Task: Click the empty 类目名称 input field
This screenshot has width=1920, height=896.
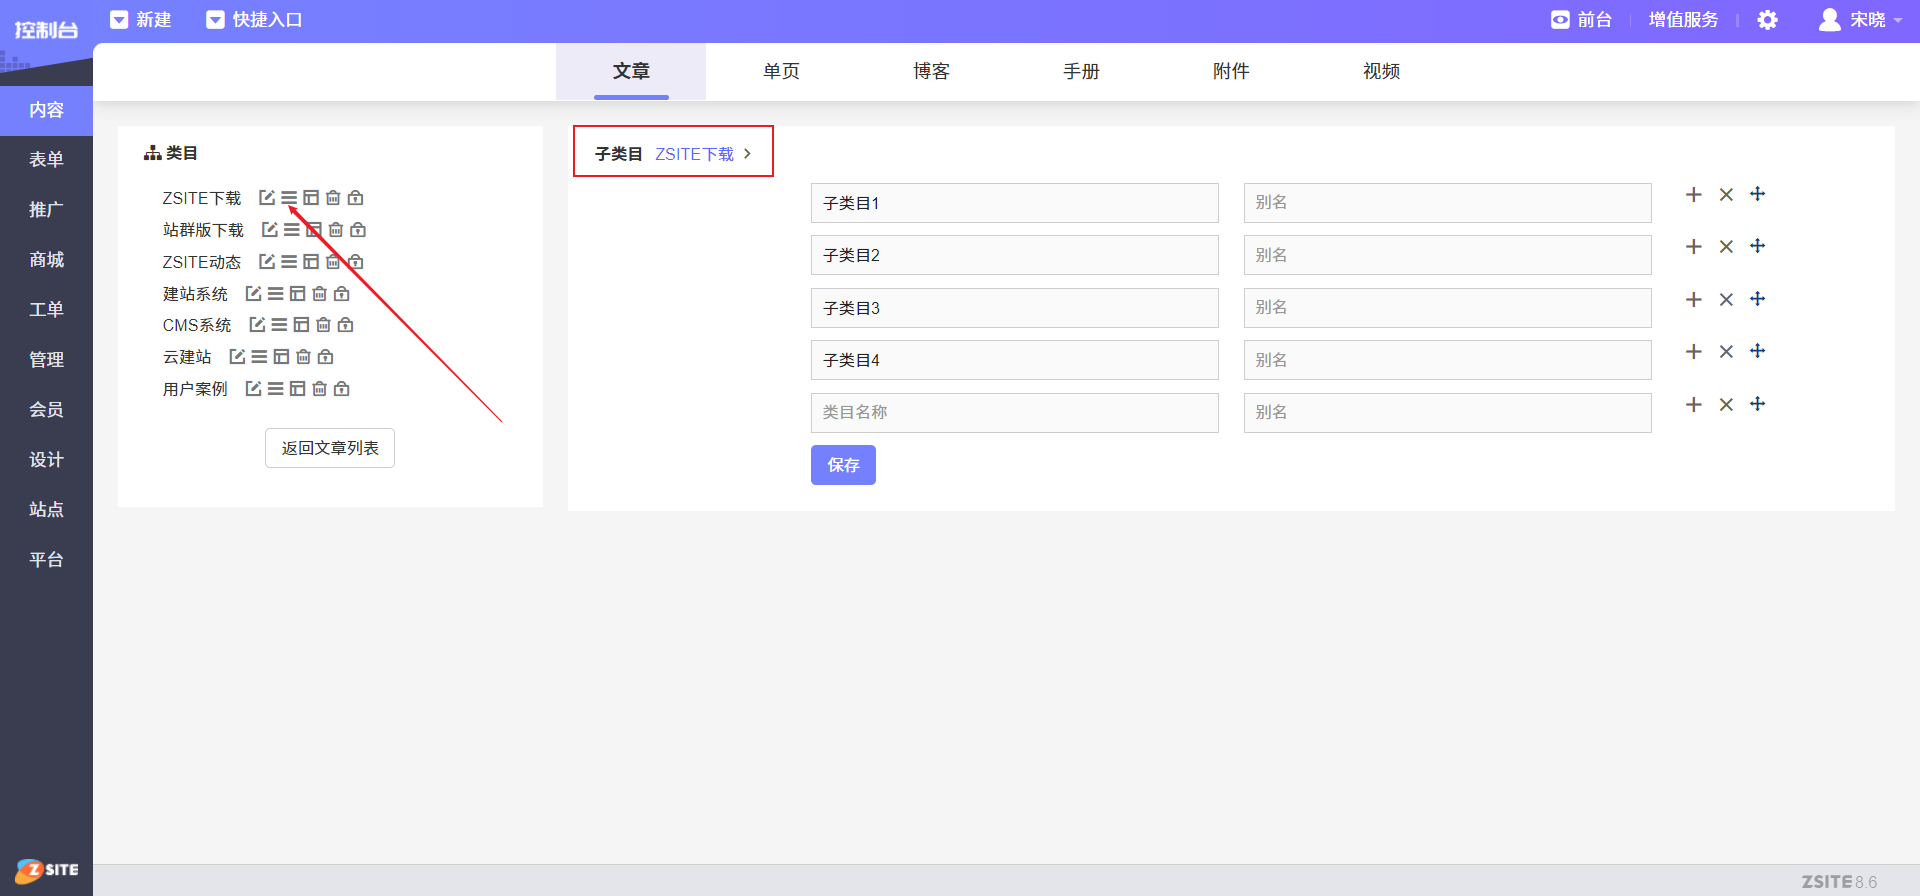Action: [x=1014, y=413]
